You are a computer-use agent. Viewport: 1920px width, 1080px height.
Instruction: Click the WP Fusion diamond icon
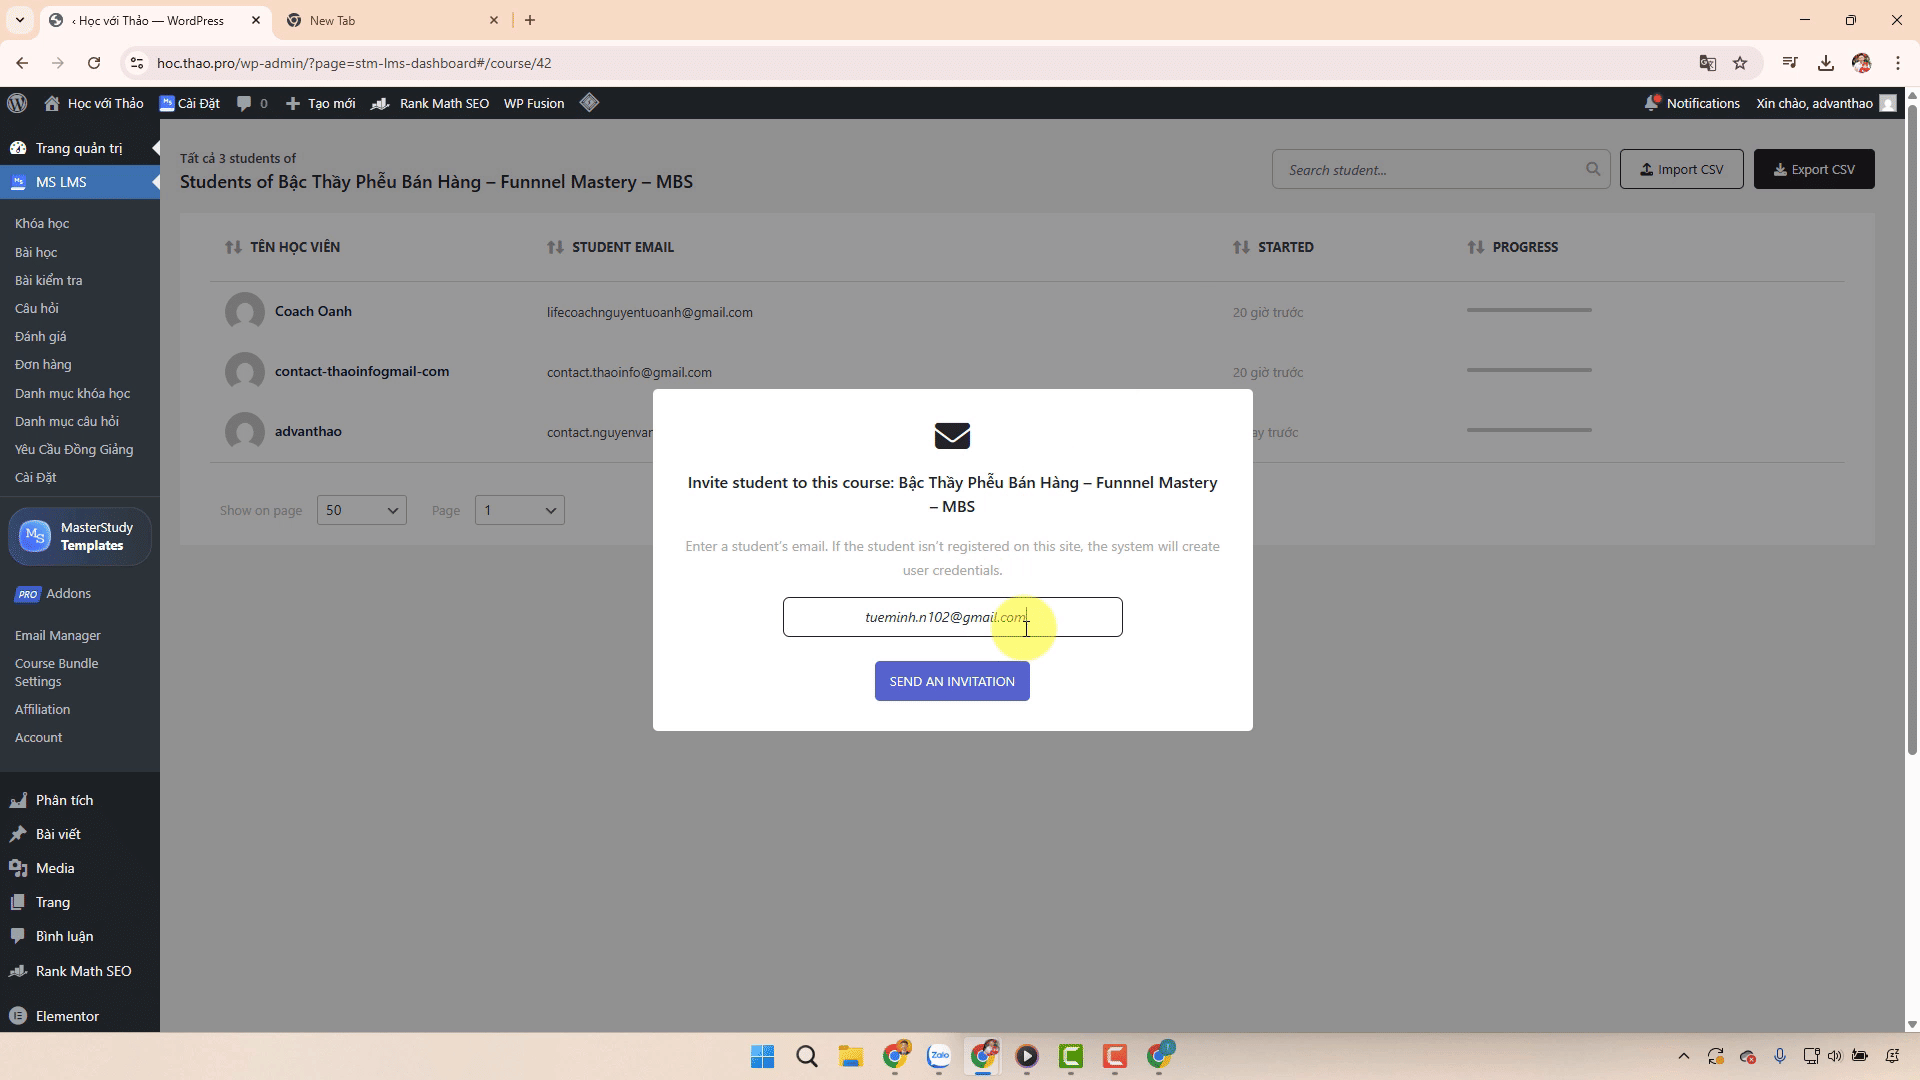(x=589, y=103)
